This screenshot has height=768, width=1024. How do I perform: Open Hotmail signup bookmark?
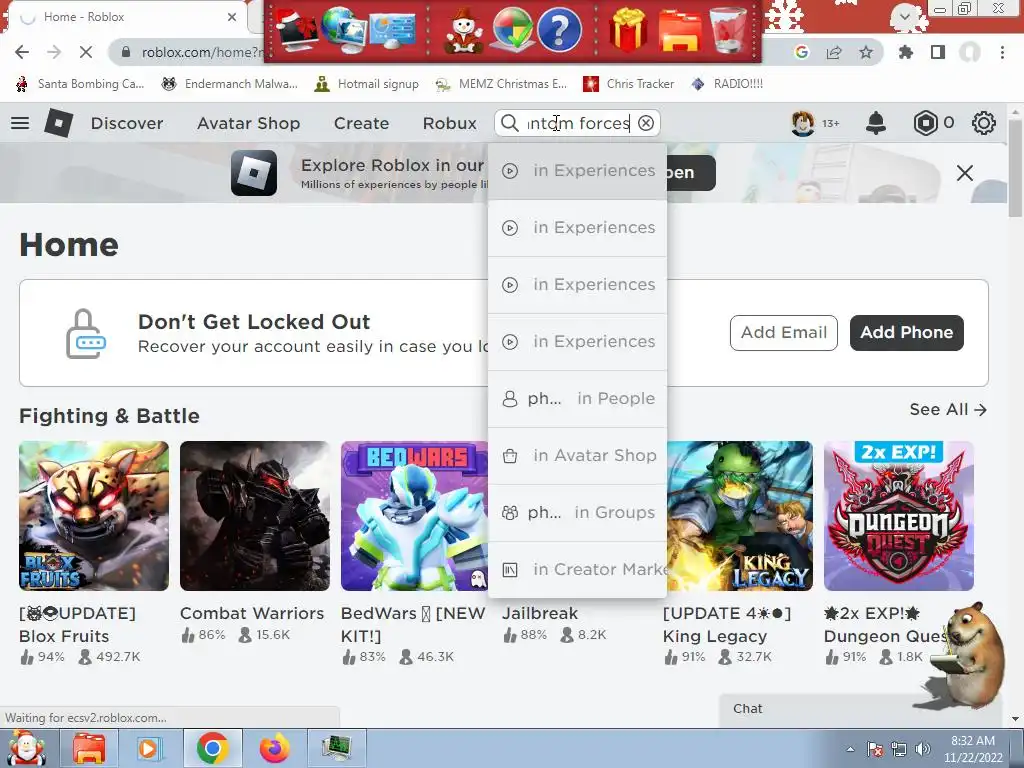366,84
